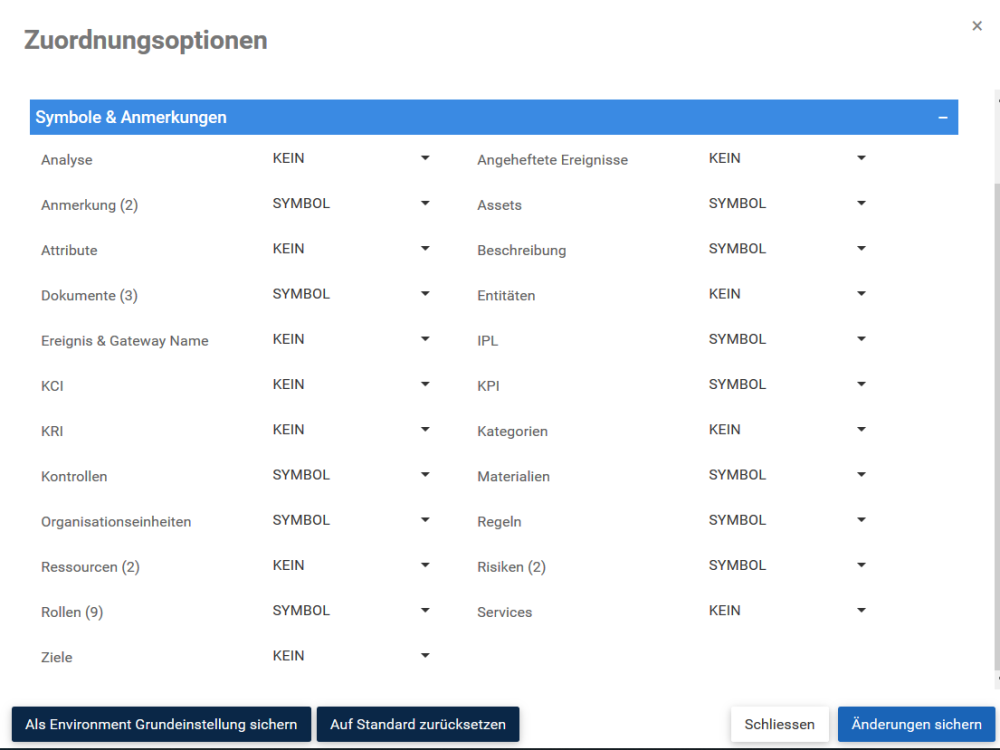Open the Entitäten dropdown
Screen dimensions: 1000x750
pos(787,294)
